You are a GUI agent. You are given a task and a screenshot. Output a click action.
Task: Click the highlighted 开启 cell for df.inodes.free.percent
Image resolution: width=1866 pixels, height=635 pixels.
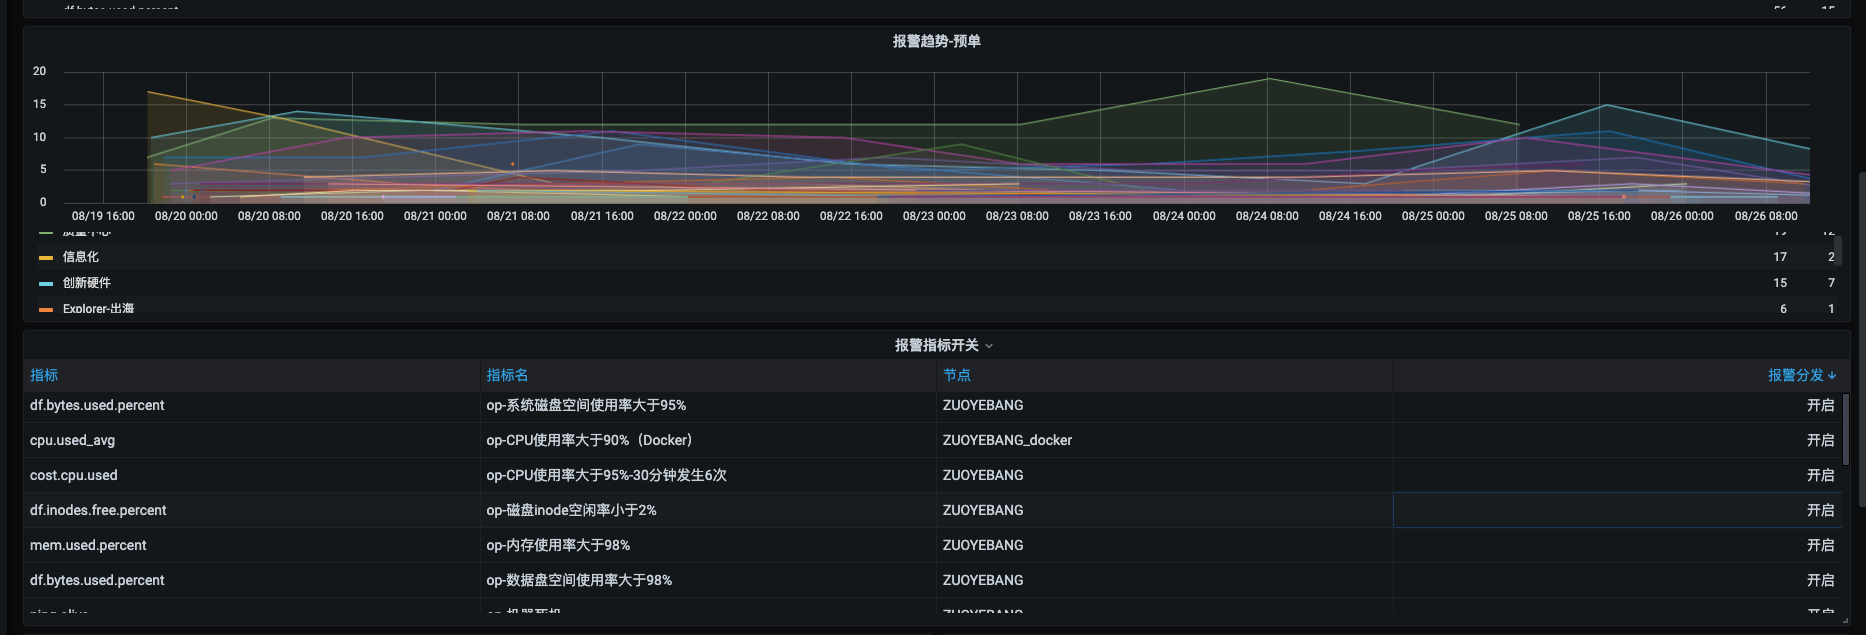[1819, 510]
